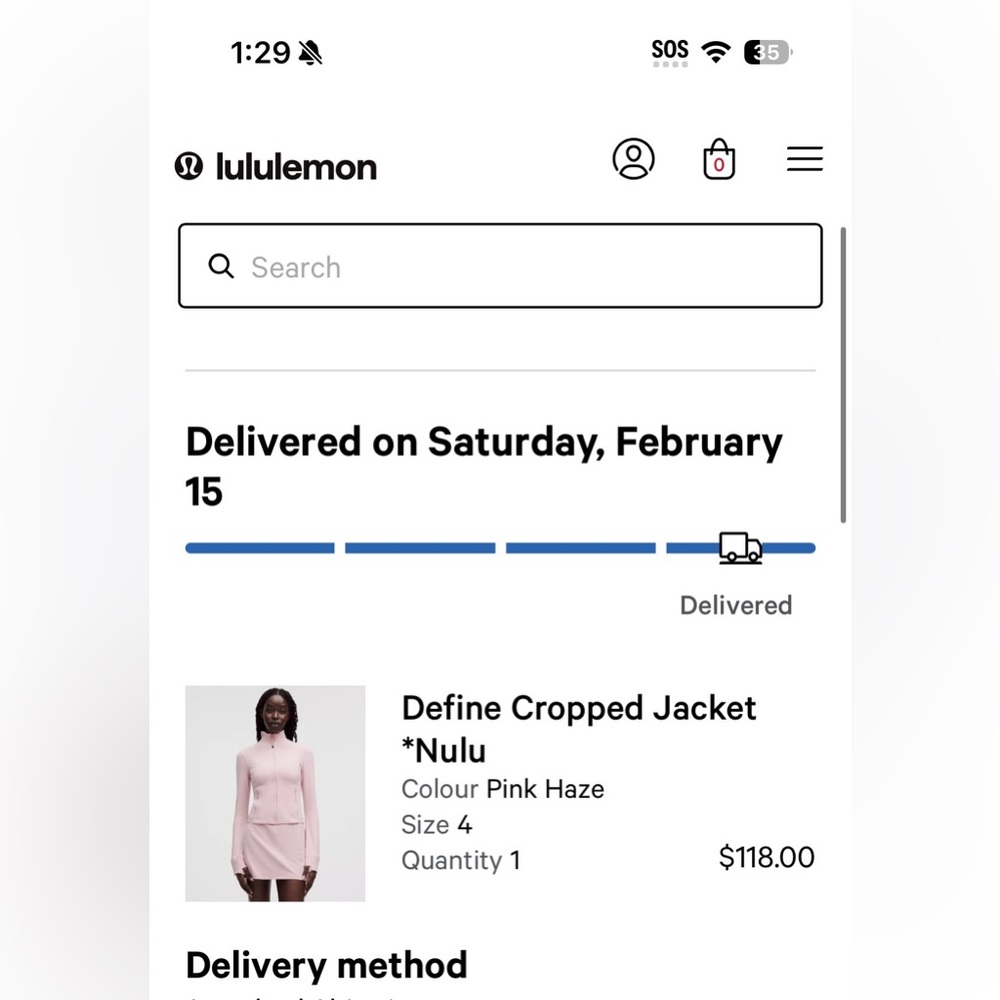Tap the battery level indicator
The height and width of the screenshot is (1000, 1000).
coord(768,52)
